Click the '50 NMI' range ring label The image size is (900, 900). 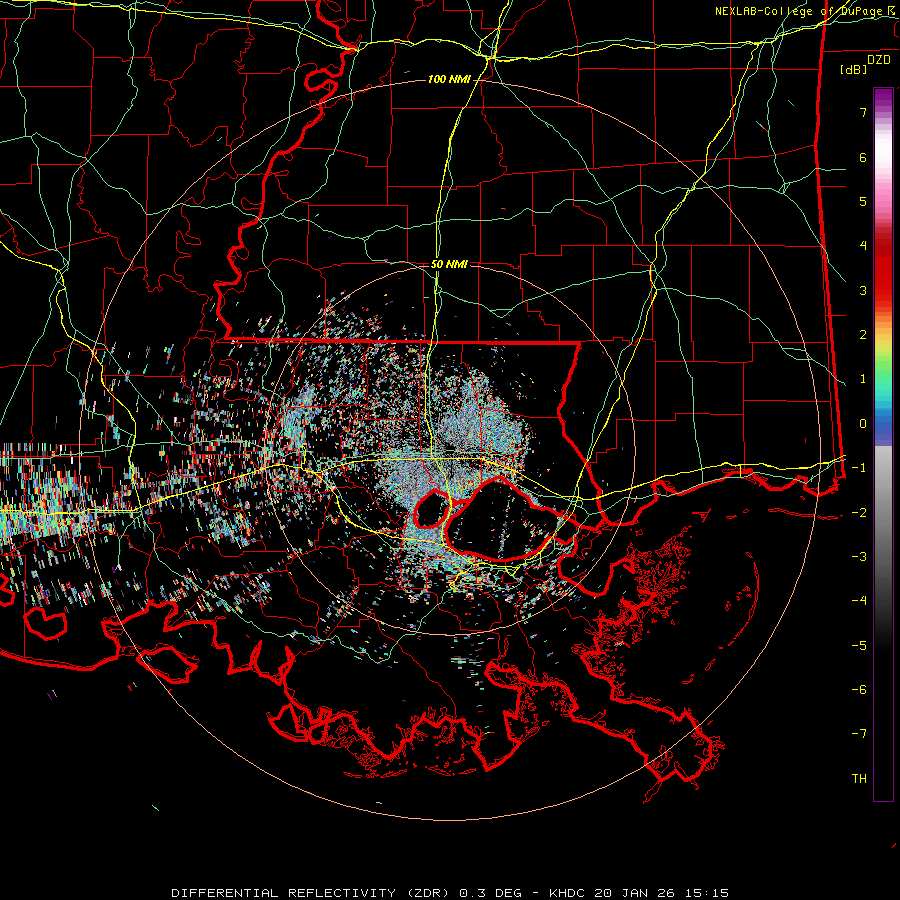(449, 264)
